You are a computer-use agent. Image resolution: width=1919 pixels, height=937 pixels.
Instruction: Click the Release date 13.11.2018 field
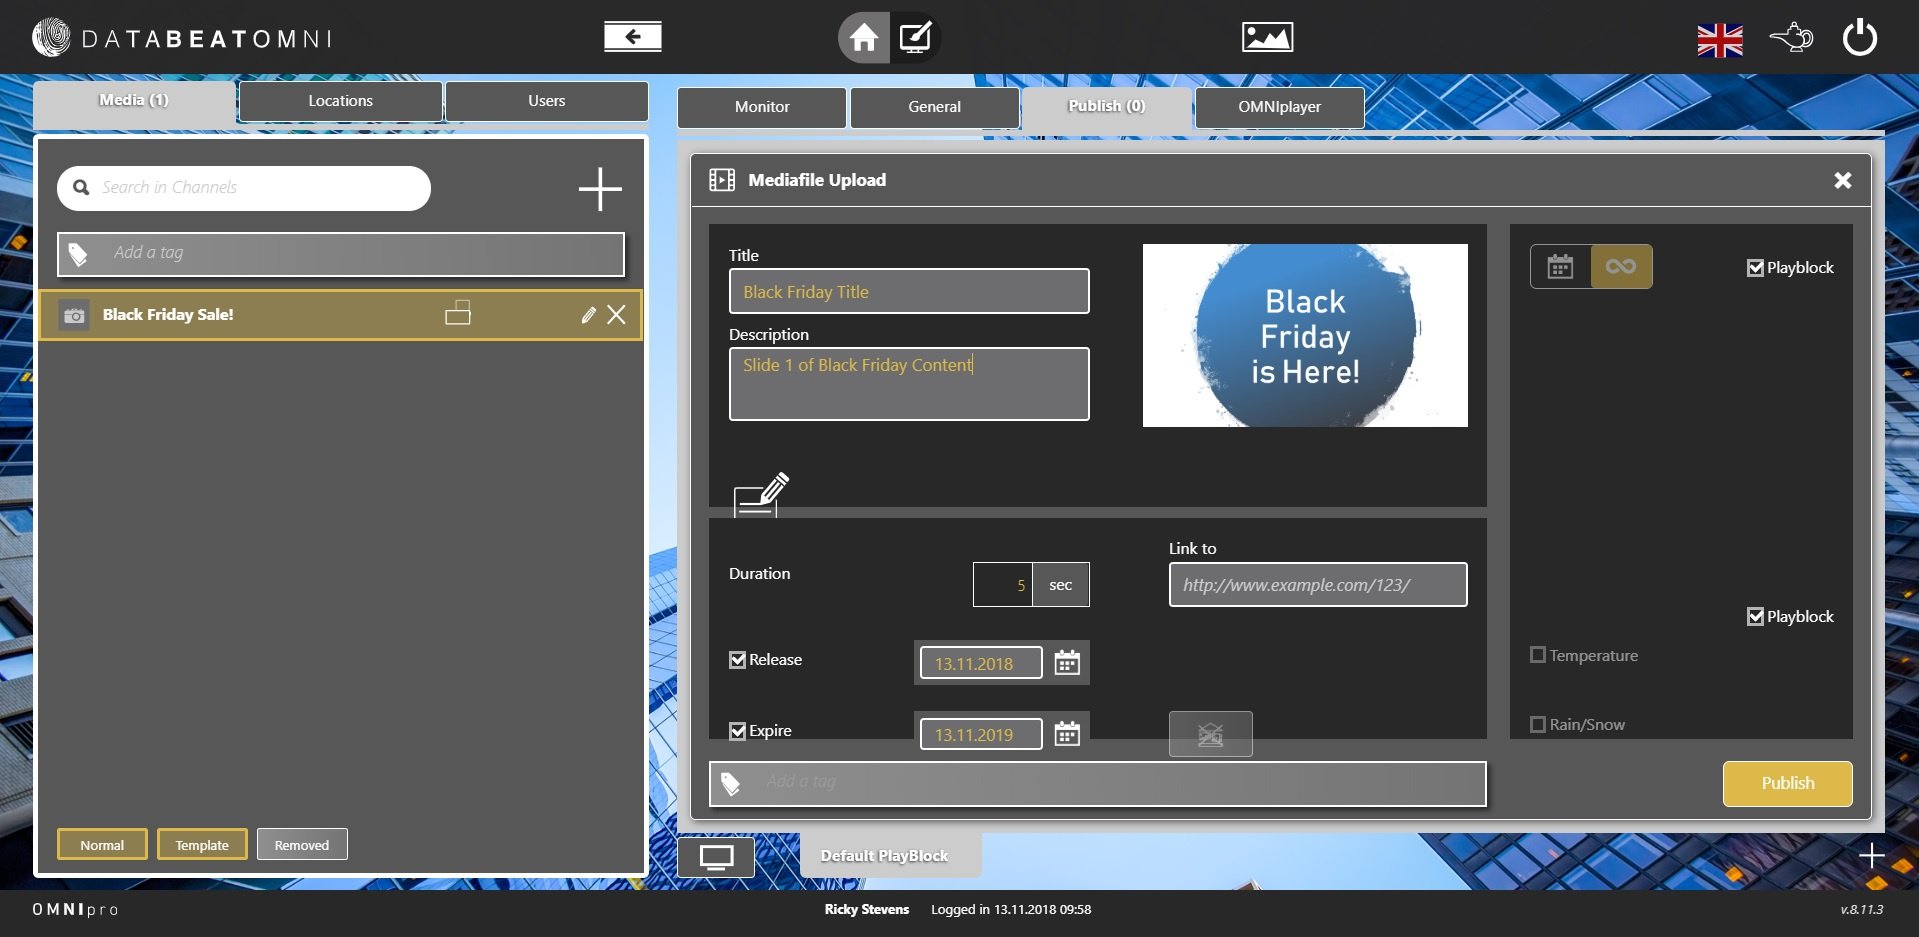click(x=981, y=663)
